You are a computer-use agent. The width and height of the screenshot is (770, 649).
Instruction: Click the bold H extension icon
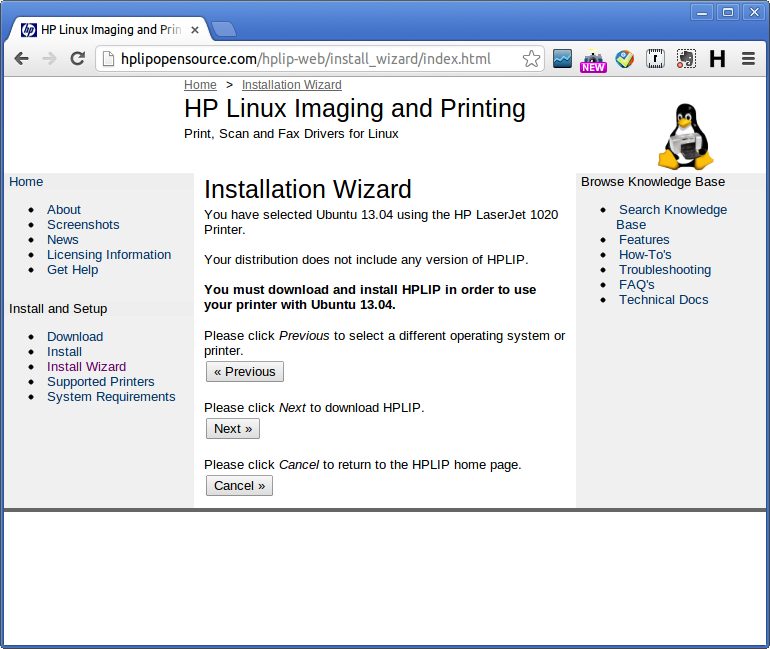[x=717, y=59]
